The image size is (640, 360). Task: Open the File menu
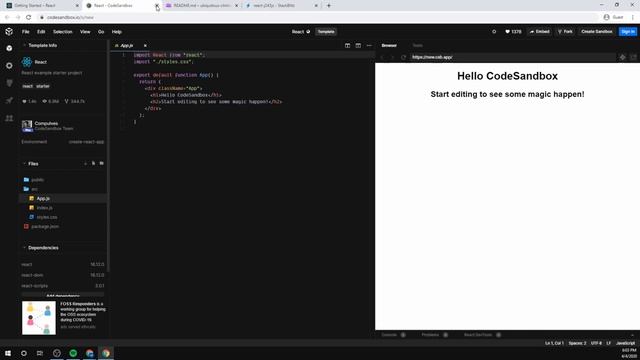26,32
